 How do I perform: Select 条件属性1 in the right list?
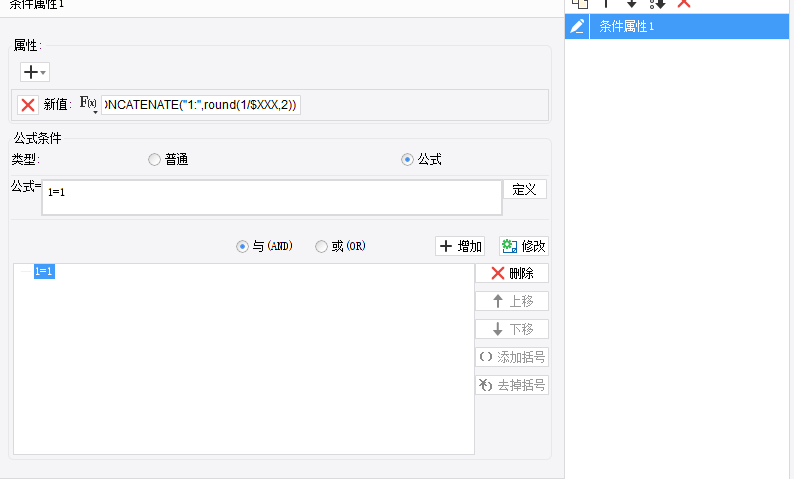point(689,26)
